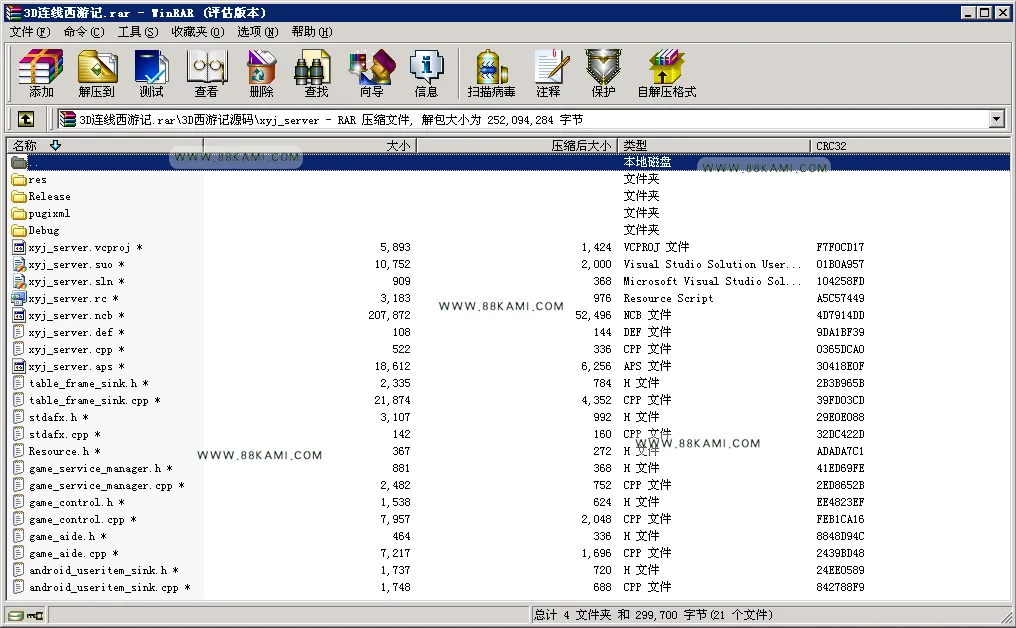
Task: Open the File (文件) menu
Action: pos(30,32)
